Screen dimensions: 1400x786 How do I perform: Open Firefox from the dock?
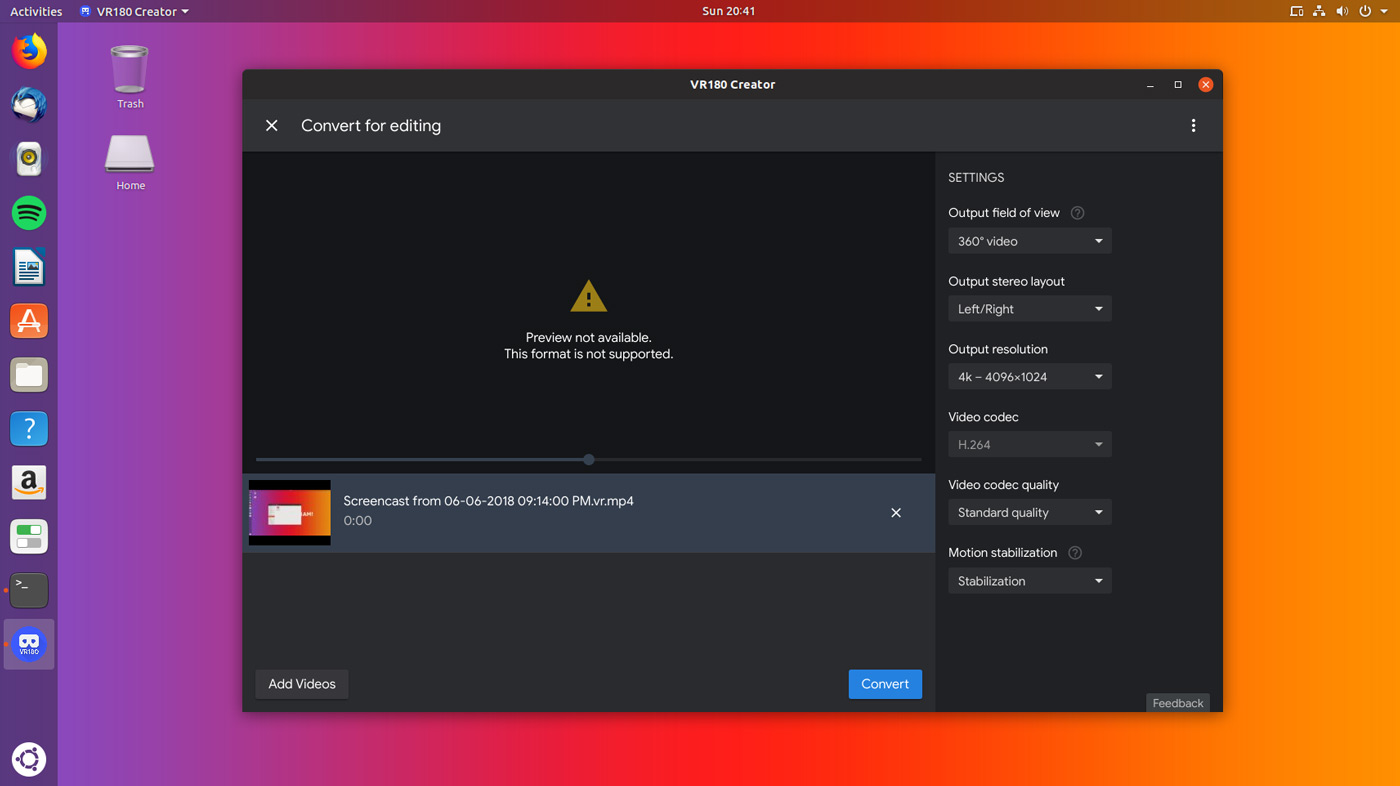click(x=29, y=51)
